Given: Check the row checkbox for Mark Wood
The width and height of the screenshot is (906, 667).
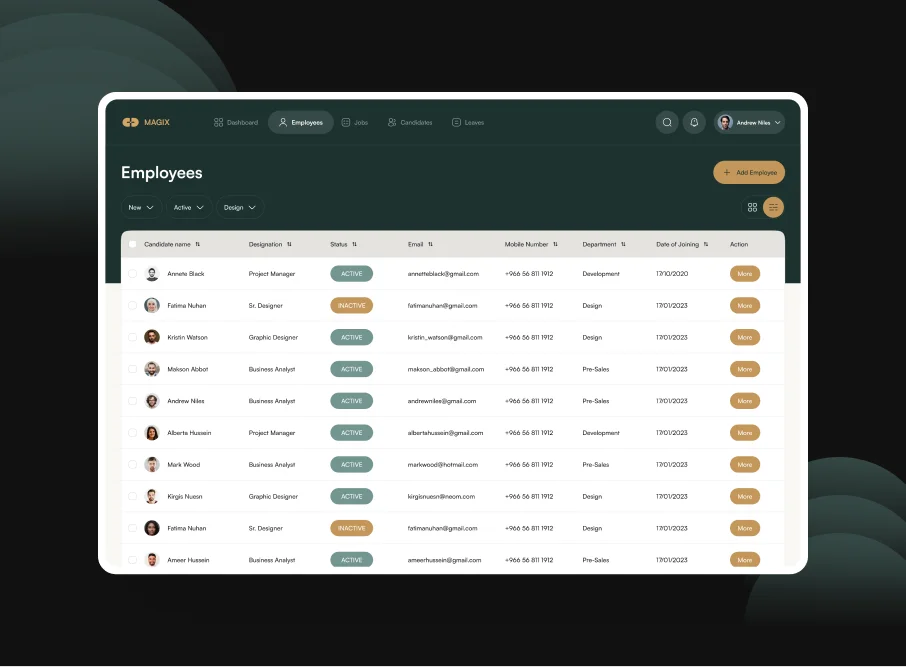Looking at the screenshot, I should click(132, 464).
